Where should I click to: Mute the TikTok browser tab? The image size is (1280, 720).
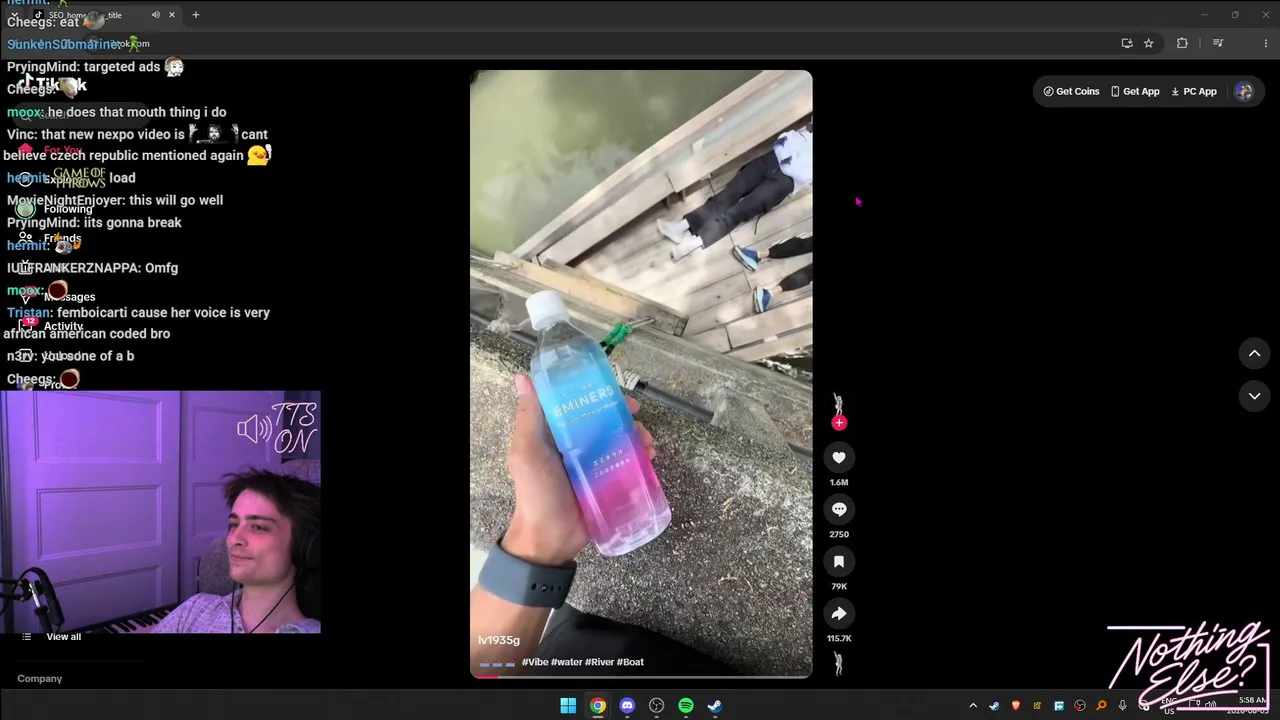[155, 15]
